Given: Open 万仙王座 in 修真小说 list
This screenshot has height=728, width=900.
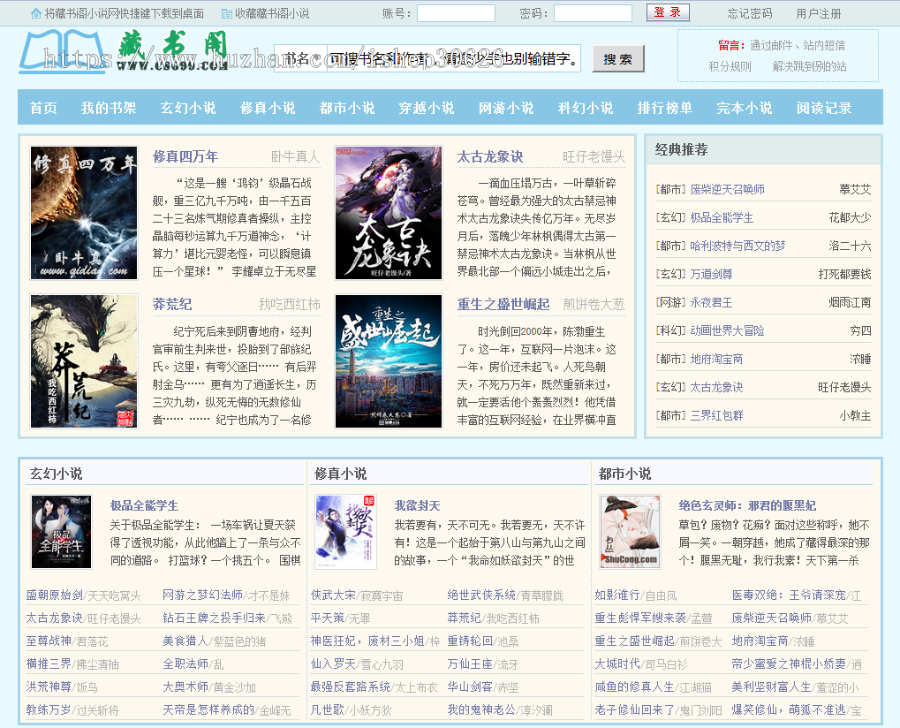Looking at the screenshot, I should coord(470,664).
